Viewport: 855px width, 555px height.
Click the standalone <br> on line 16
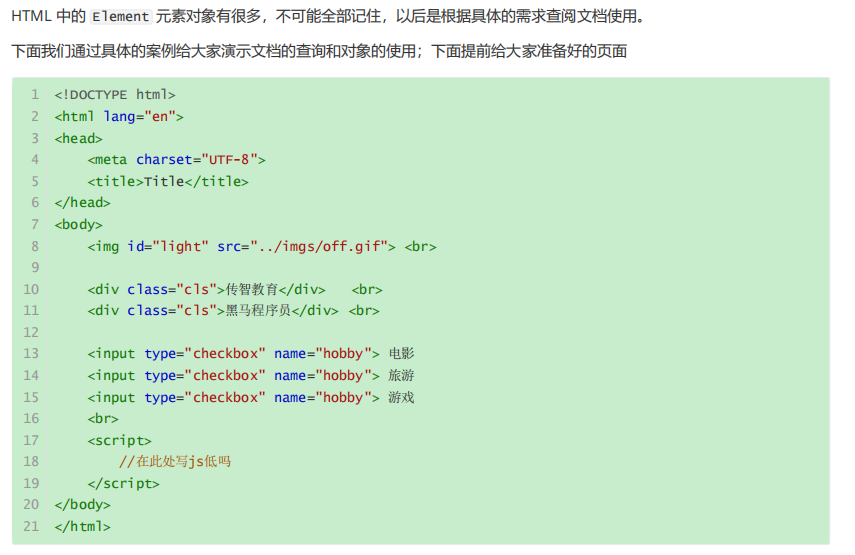pos(103,419)
